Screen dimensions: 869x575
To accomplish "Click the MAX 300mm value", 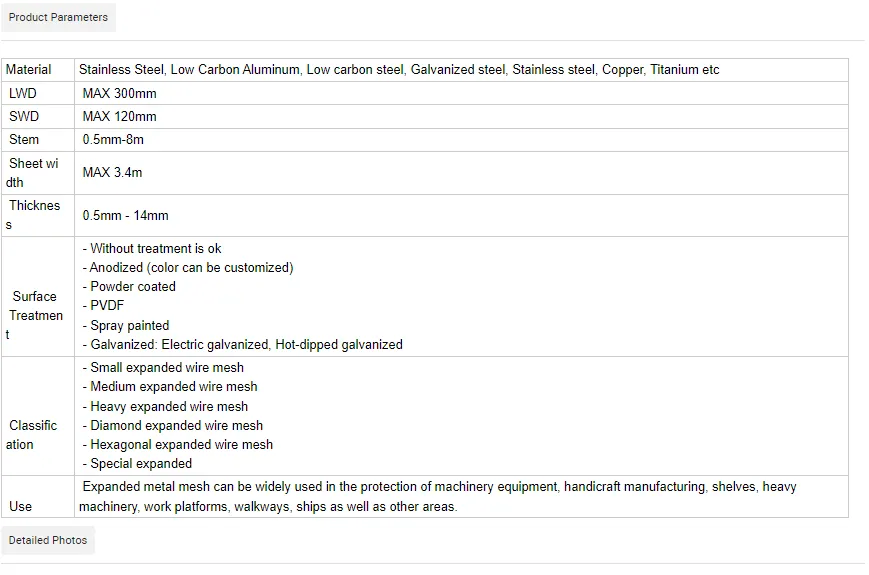I will 119,93.
